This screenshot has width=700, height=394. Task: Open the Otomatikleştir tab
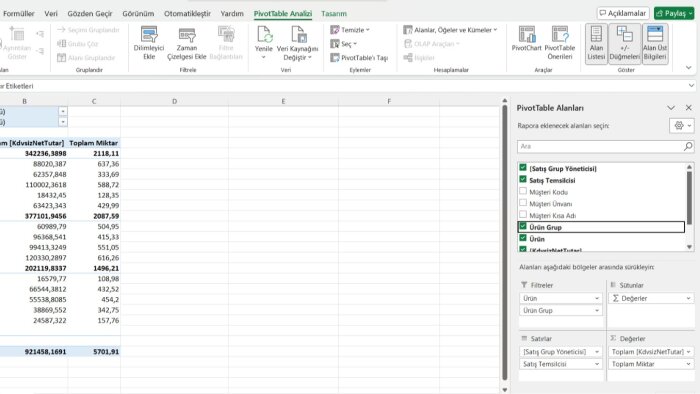tap(187, 13)
